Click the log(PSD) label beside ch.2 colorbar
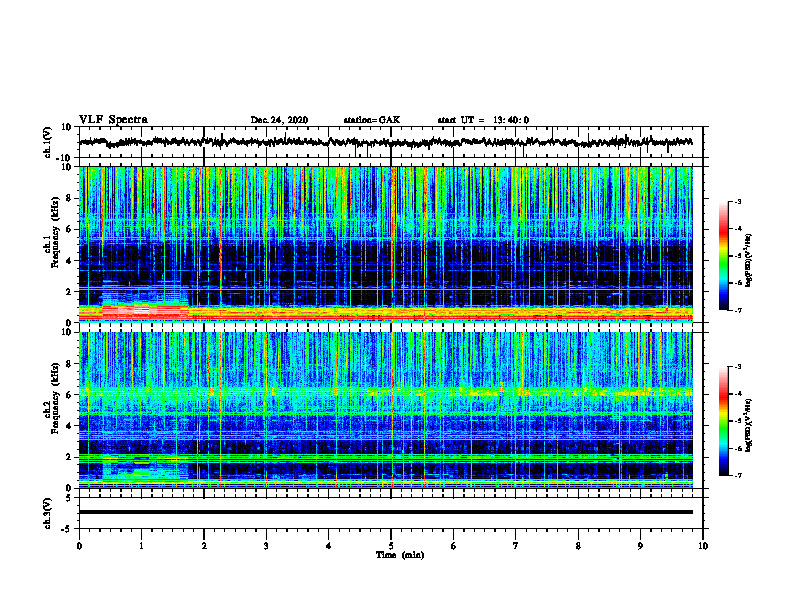The width and height of the screenshot is (792, 612). [x=749, y=426]
